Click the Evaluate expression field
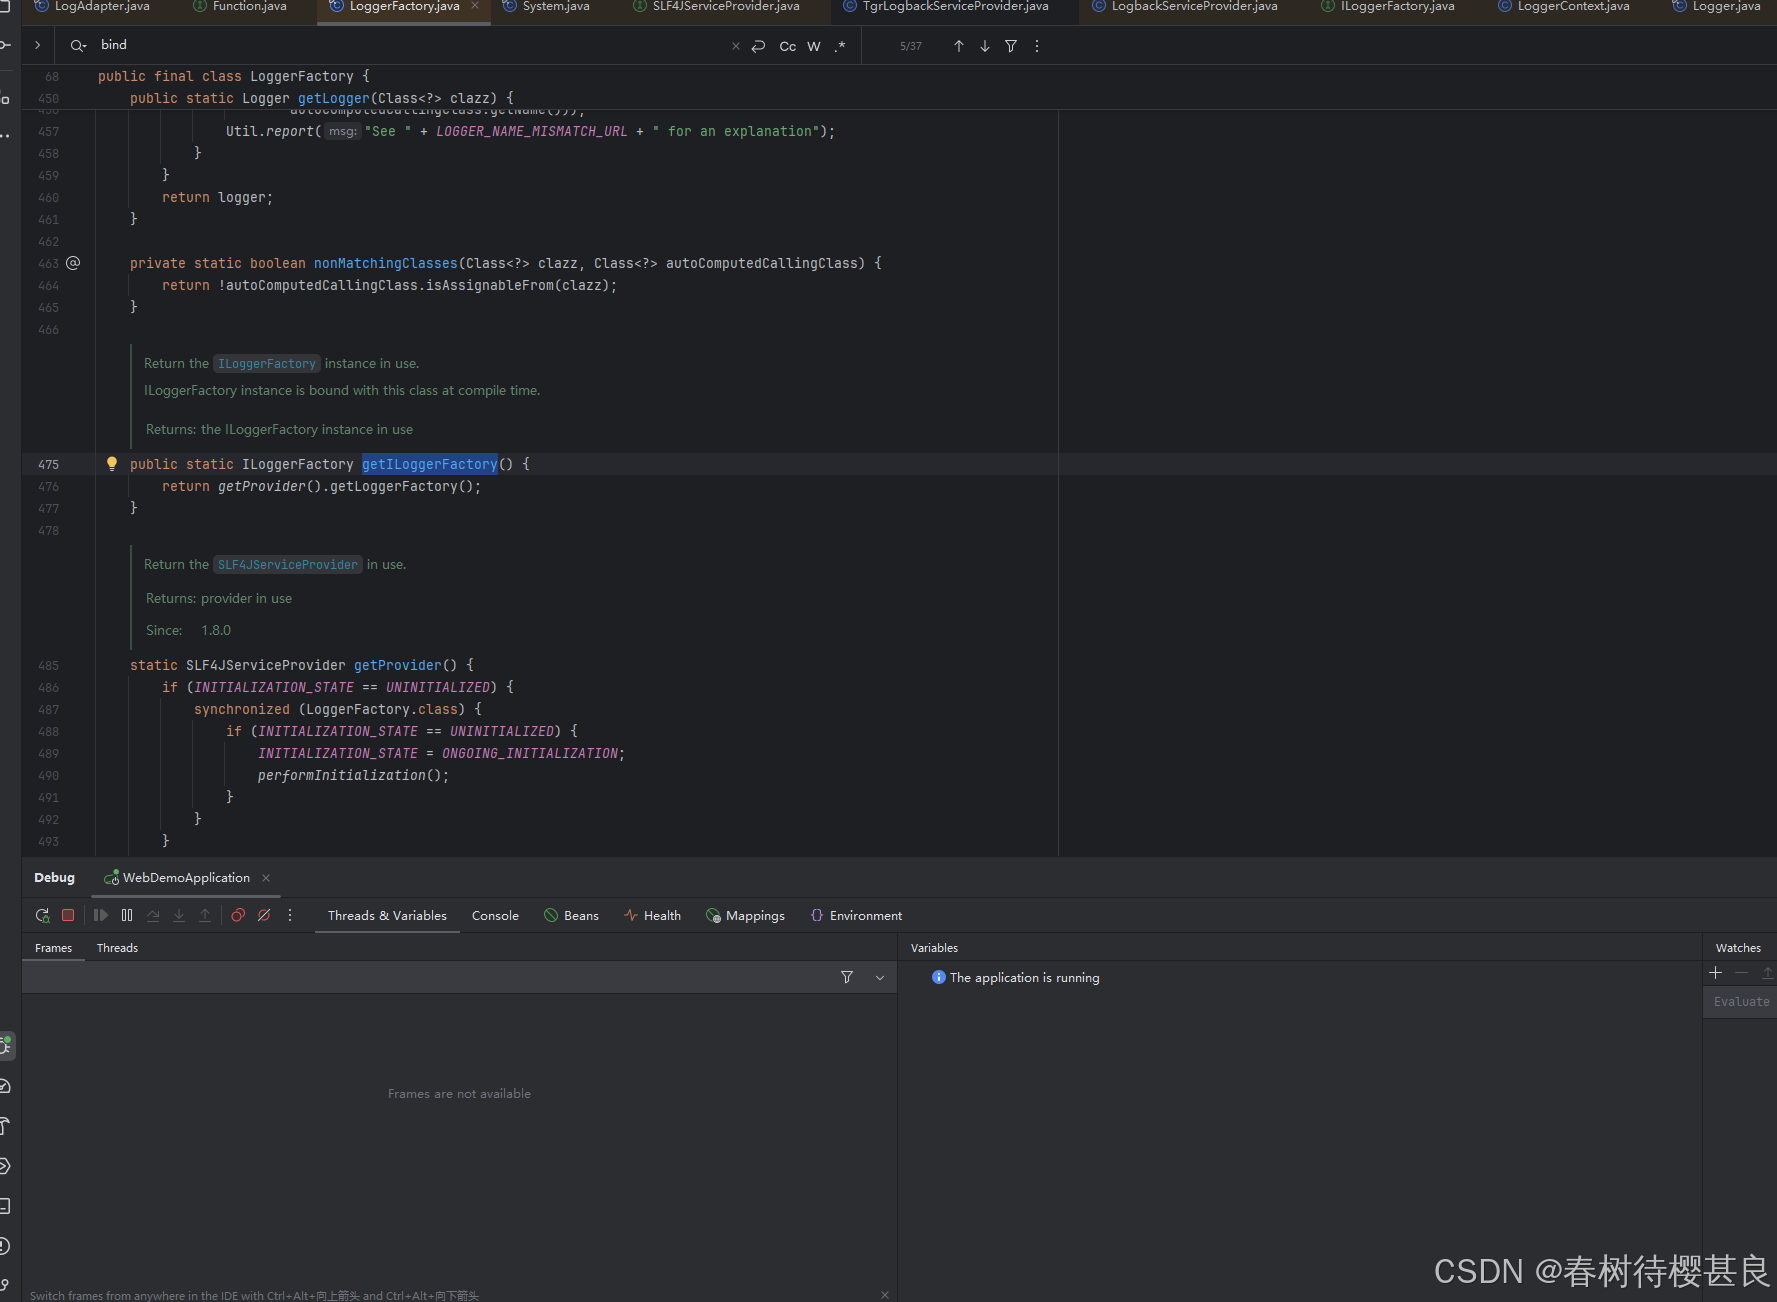This screenshot has height=1302, width=1777. [x=1740, y=1002]
